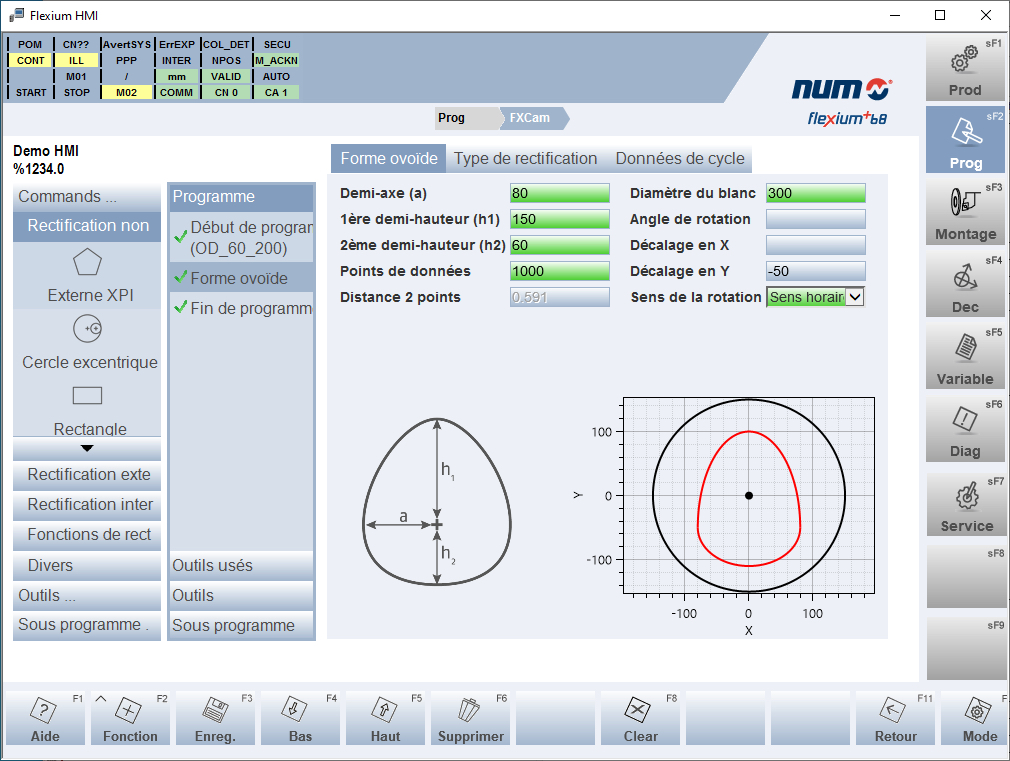Click the Aide help icon button
The height and width of the screenshot is (761, 1010).
(x=45, y=719)
